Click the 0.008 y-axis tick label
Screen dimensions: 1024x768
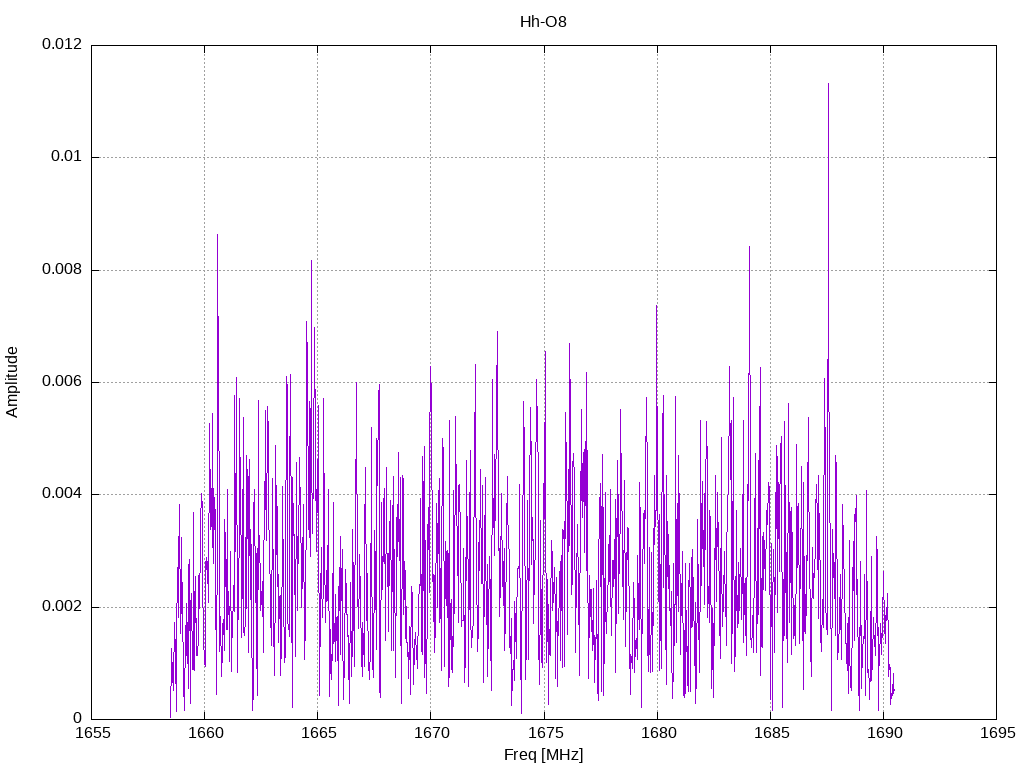coord(62,270)
